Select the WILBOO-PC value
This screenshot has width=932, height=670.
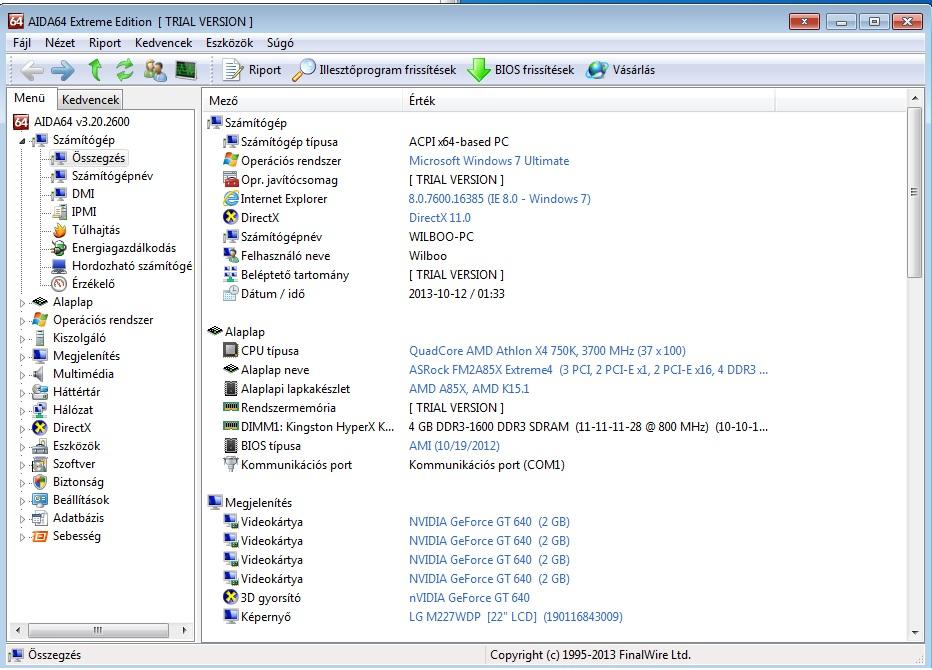point(441,237)
